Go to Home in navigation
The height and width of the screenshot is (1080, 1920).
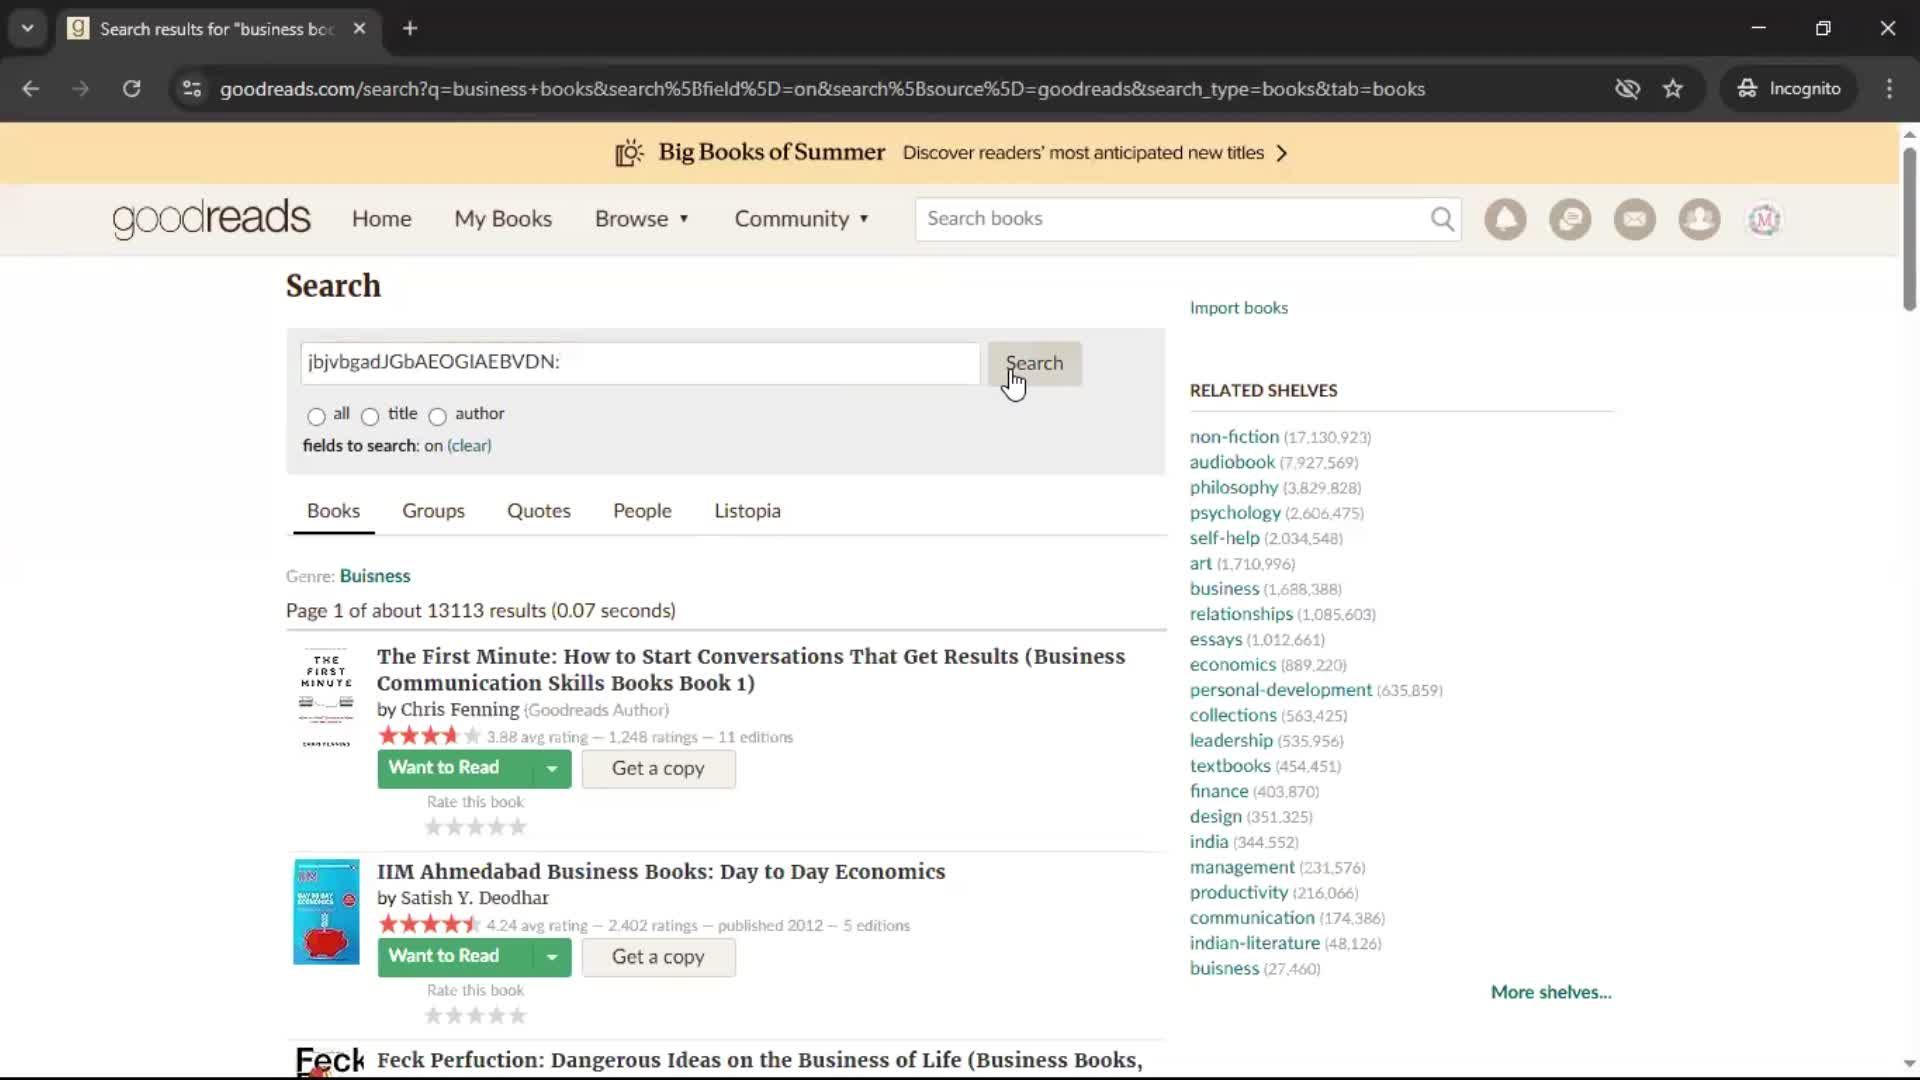point(382,219)
